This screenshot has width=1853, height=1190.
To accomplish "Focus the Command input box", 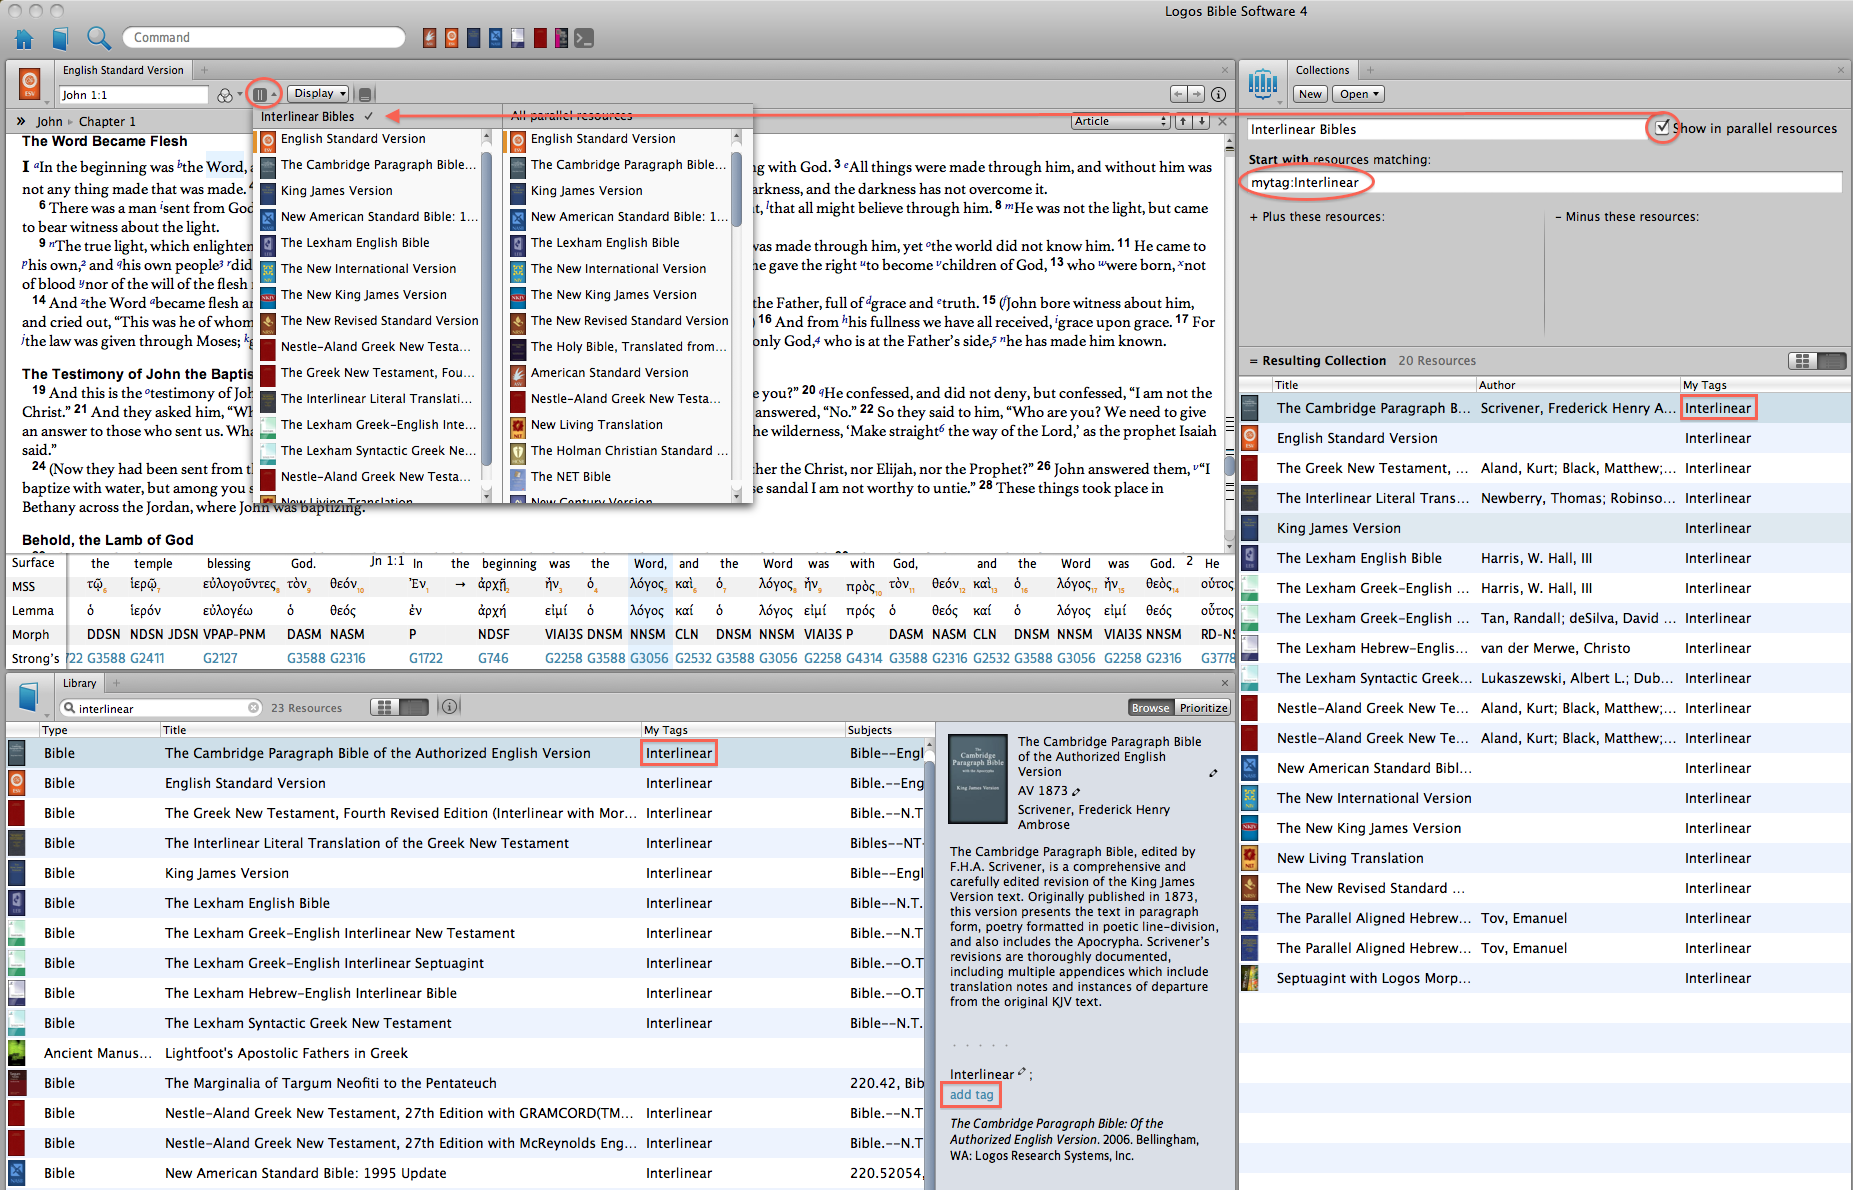I will coord(264,38).
